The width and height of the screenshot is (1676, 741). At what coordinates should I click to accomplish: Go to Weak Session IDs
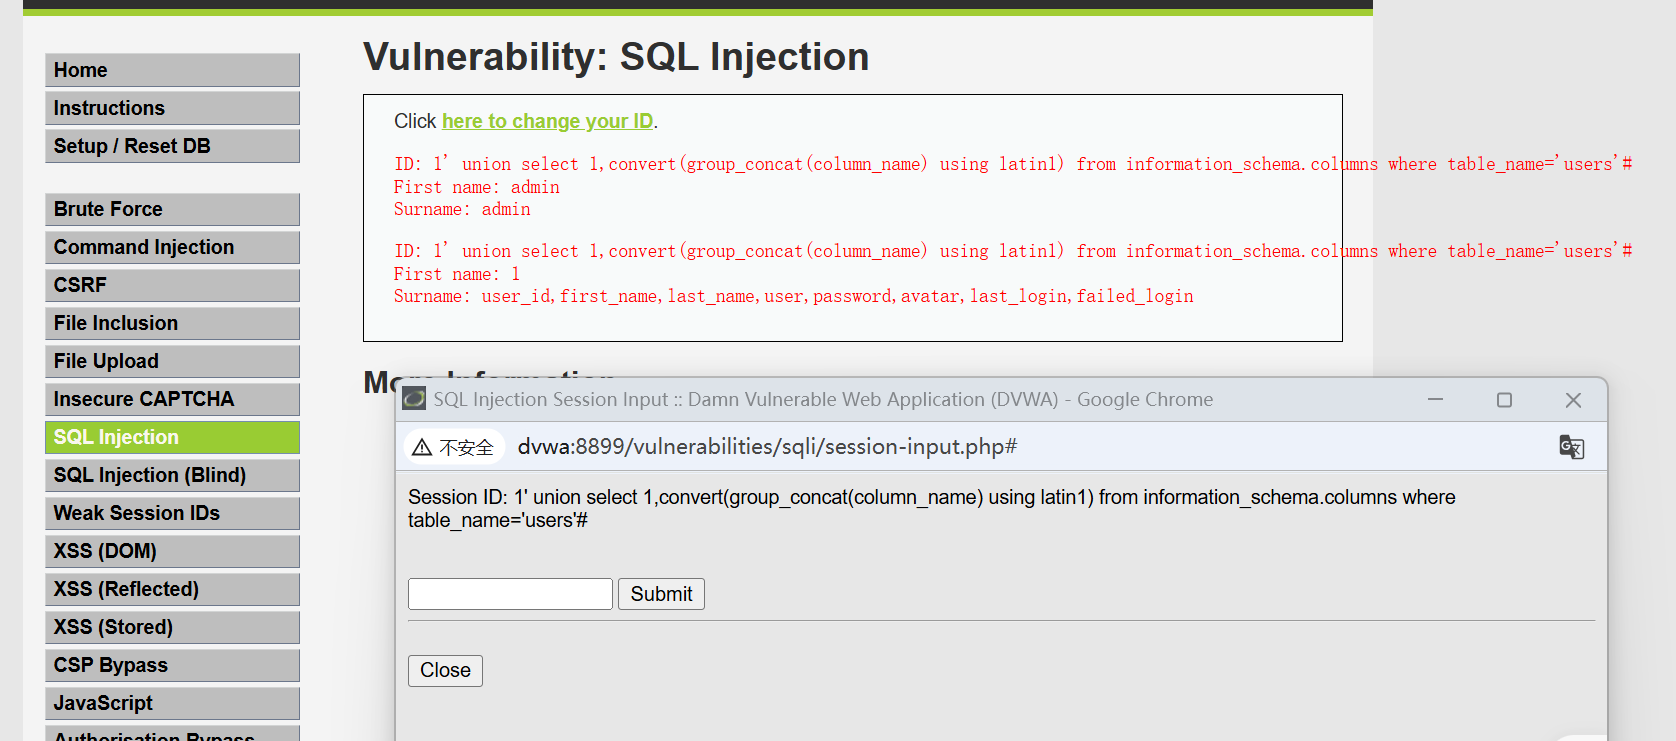tap(172, 513)
